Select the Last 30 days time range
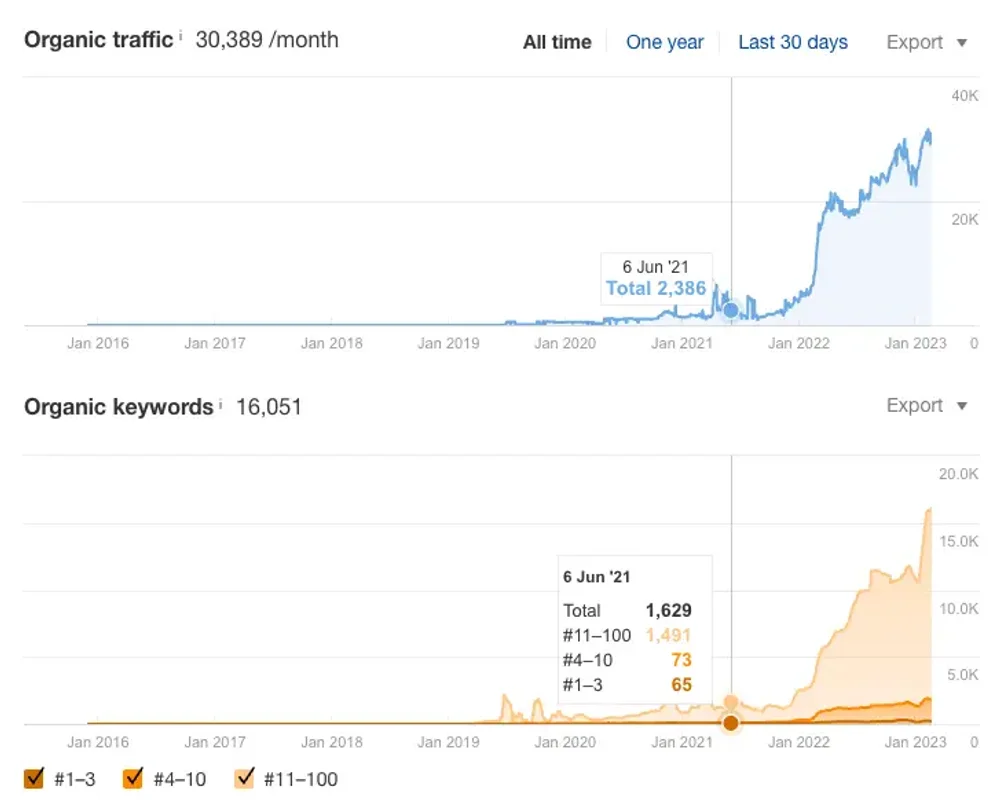Viewport: 1000px width, 809px height. pyautogui.click(x=793, y=42)
